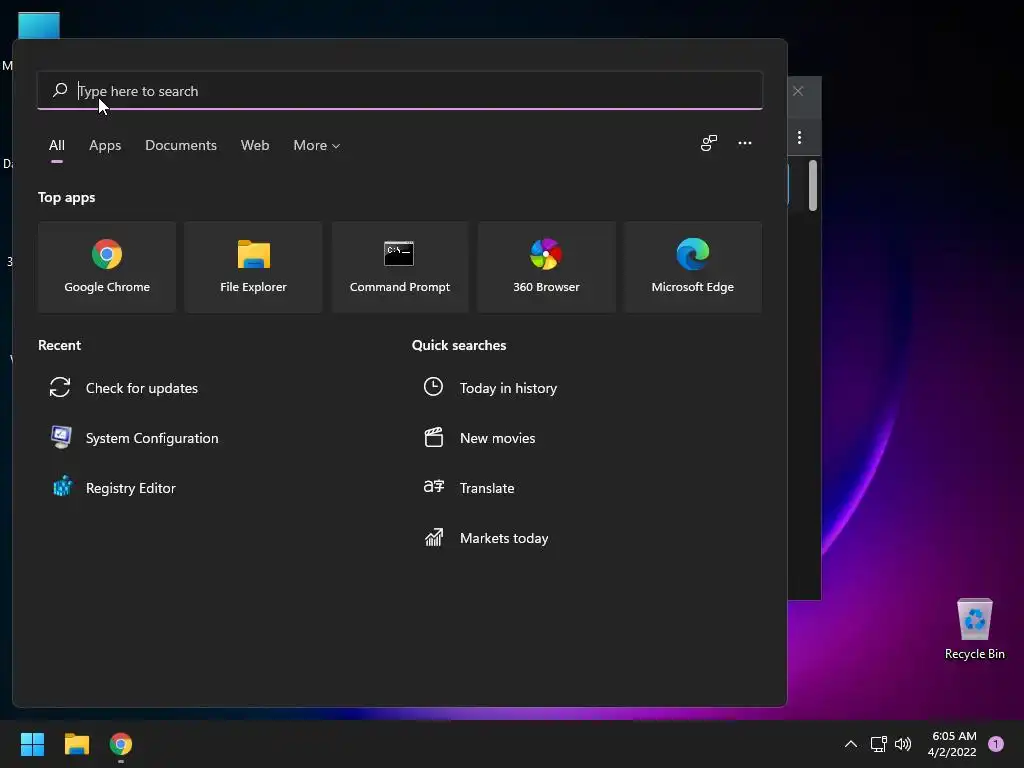
Task: Launch 360 Browser tile
Action: tap(546, 267)
